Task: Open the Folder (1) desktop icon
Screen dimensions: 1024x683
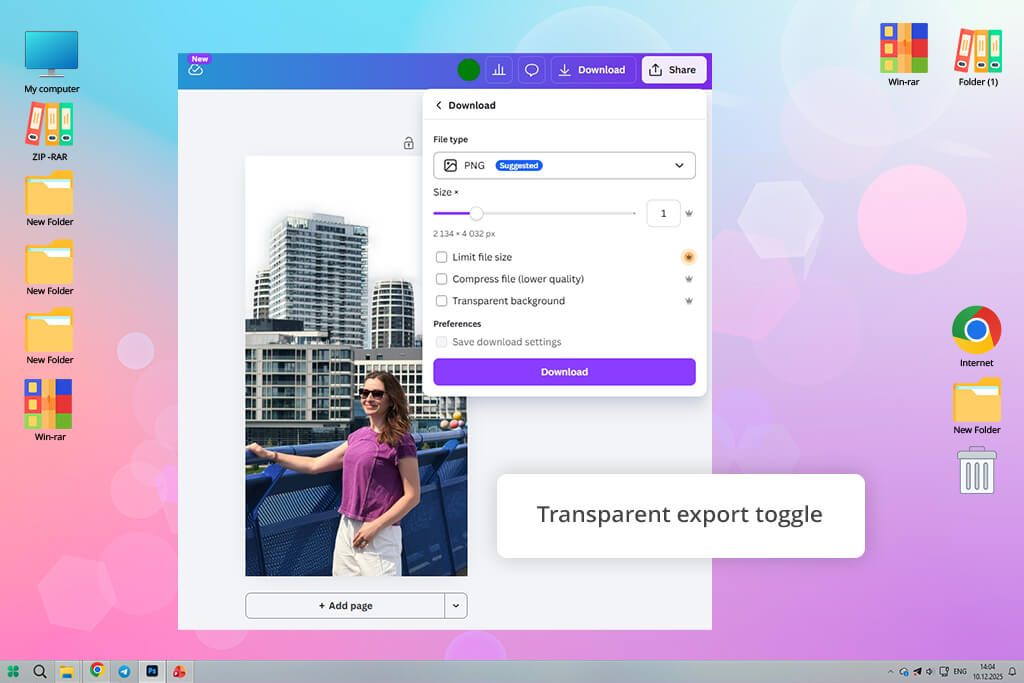Action: pyautogui.click(x=978, y=57)
